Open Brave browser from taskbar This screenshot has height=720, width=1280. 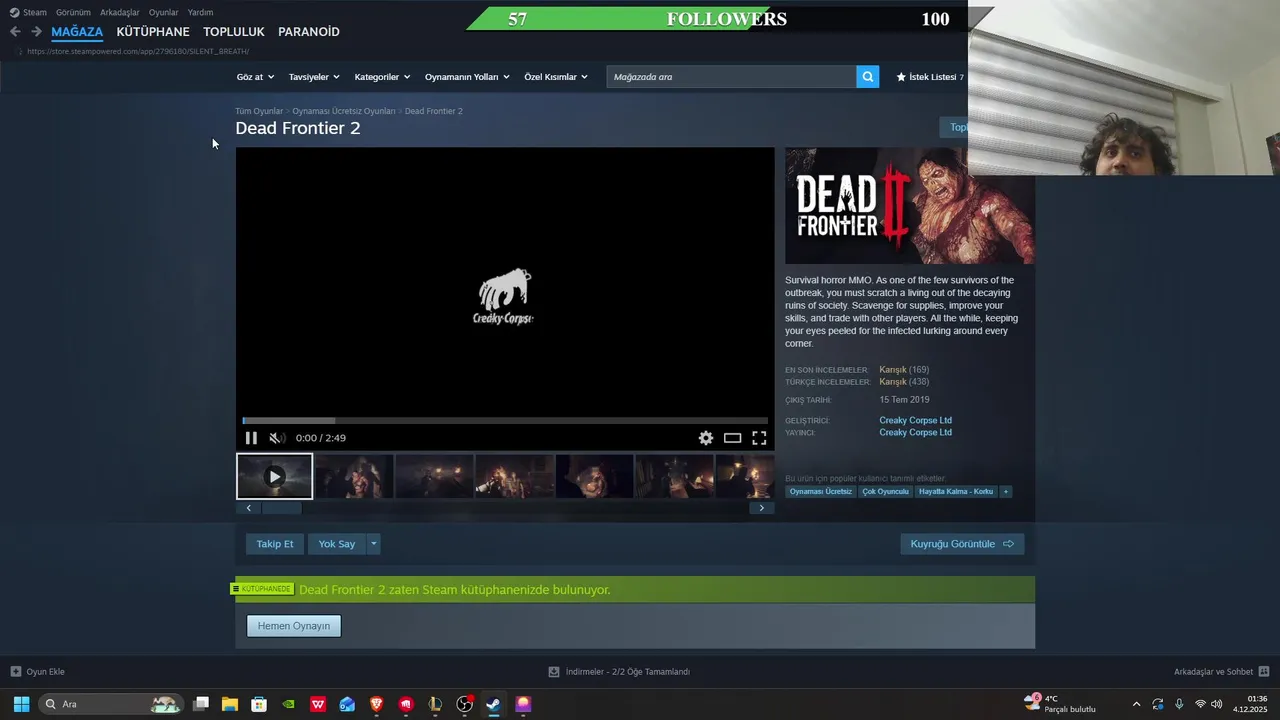point(377,704)
